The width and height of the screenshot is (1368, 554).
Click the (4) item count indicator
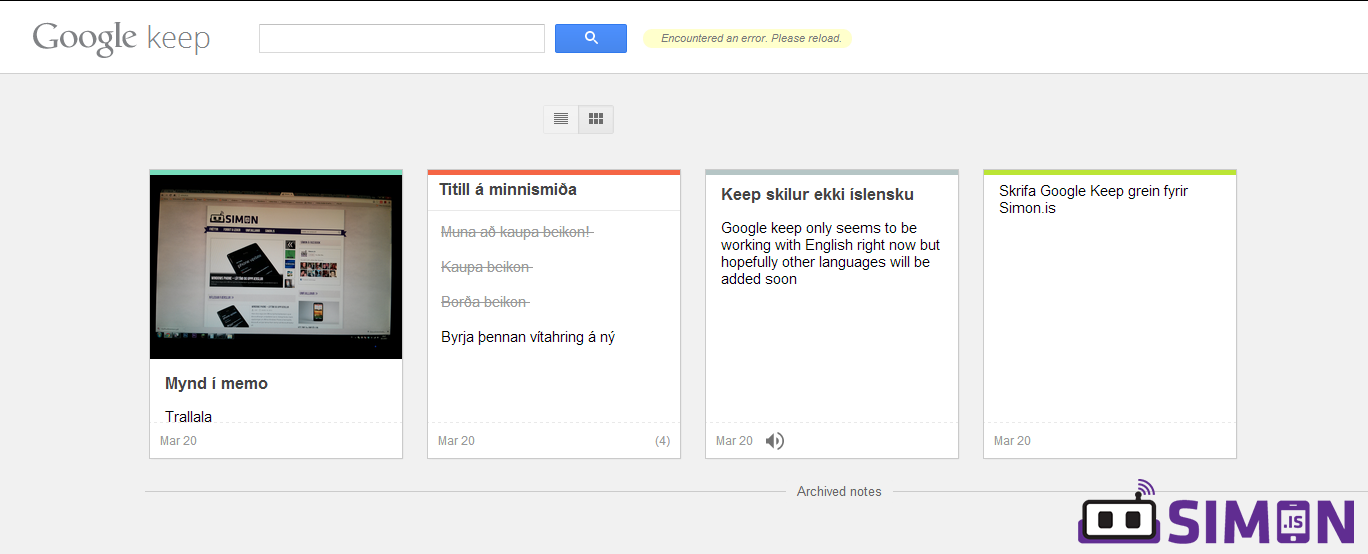coord(662,441)
